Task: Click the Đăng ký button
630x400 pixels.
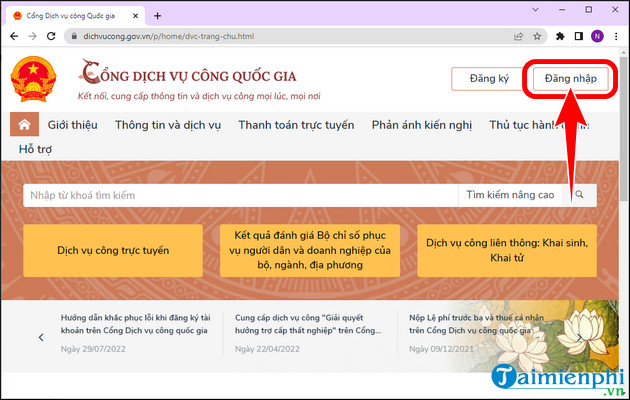Action: [x=488, y=79]
